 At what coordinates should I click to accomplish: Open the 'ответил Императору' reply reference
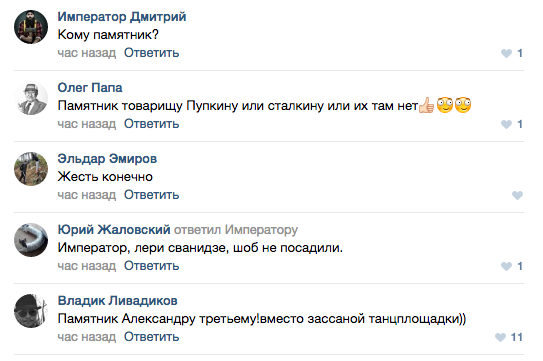point(236,230)
